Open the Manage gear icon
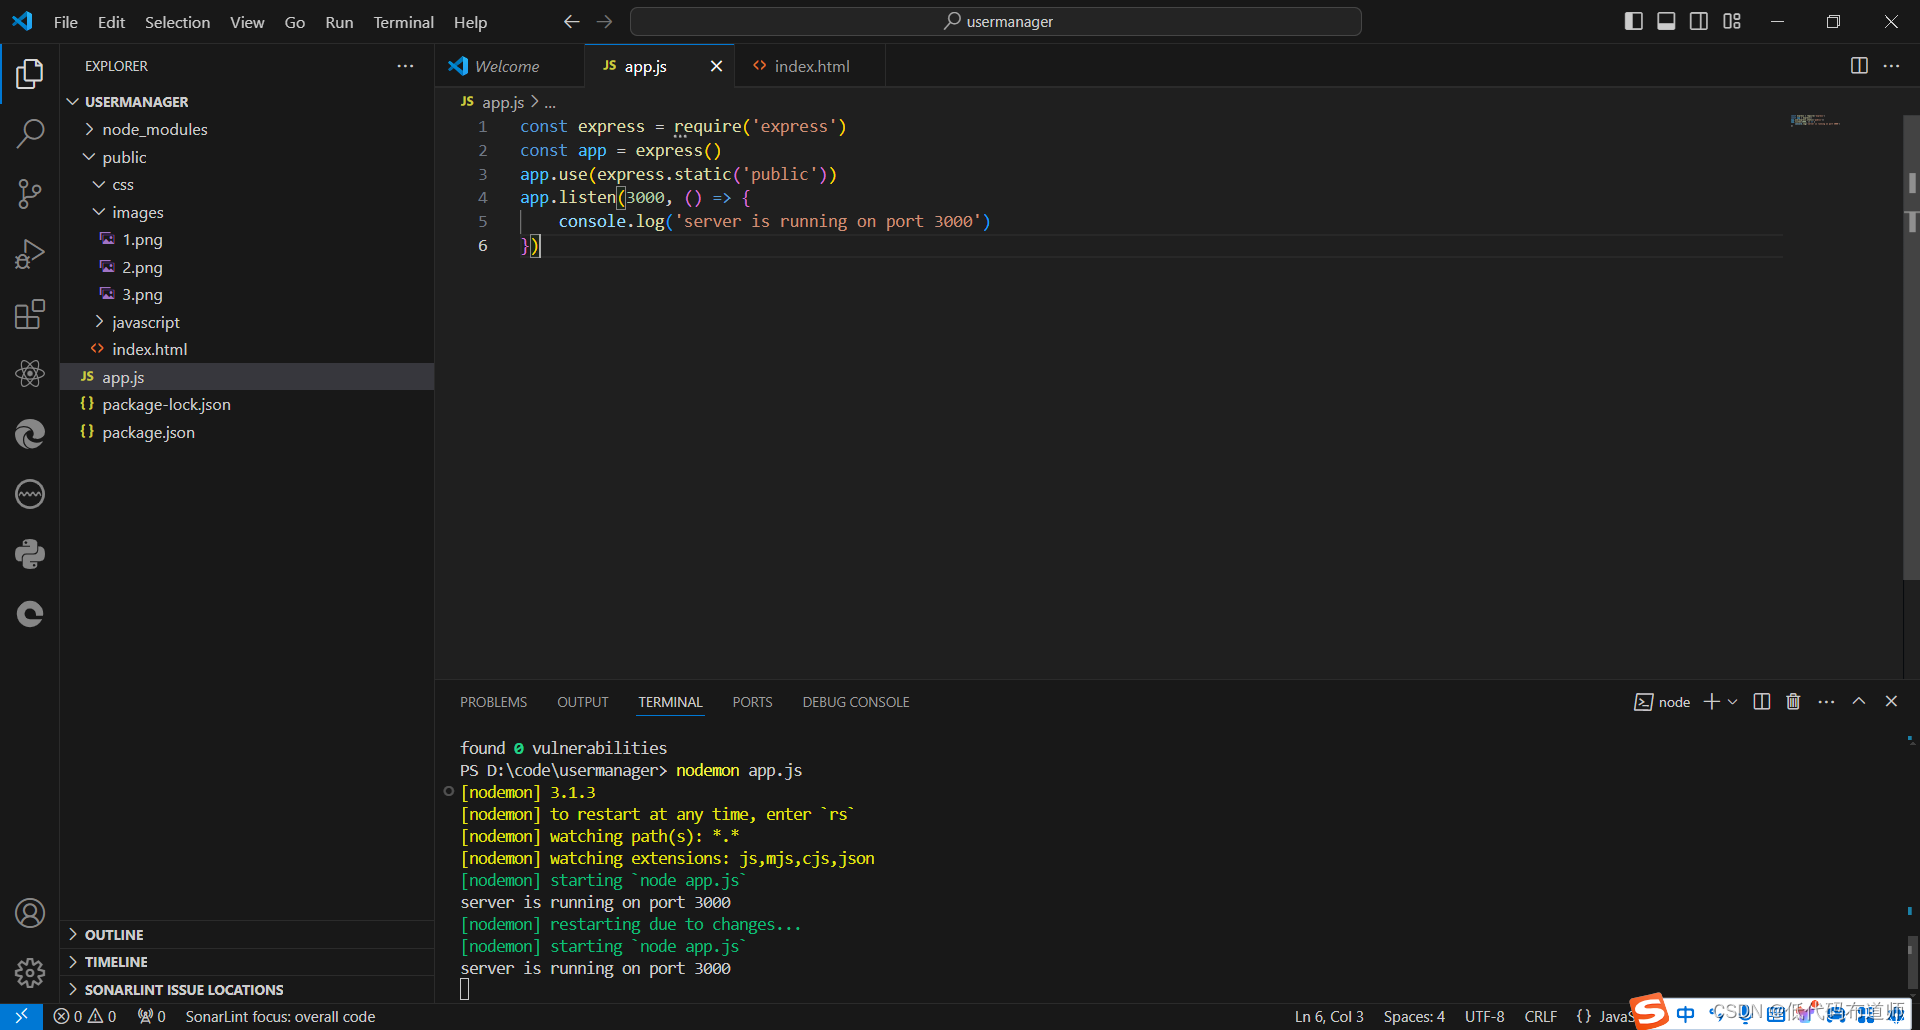The width and height of the screenshot is (1920, 1030). 30,973
